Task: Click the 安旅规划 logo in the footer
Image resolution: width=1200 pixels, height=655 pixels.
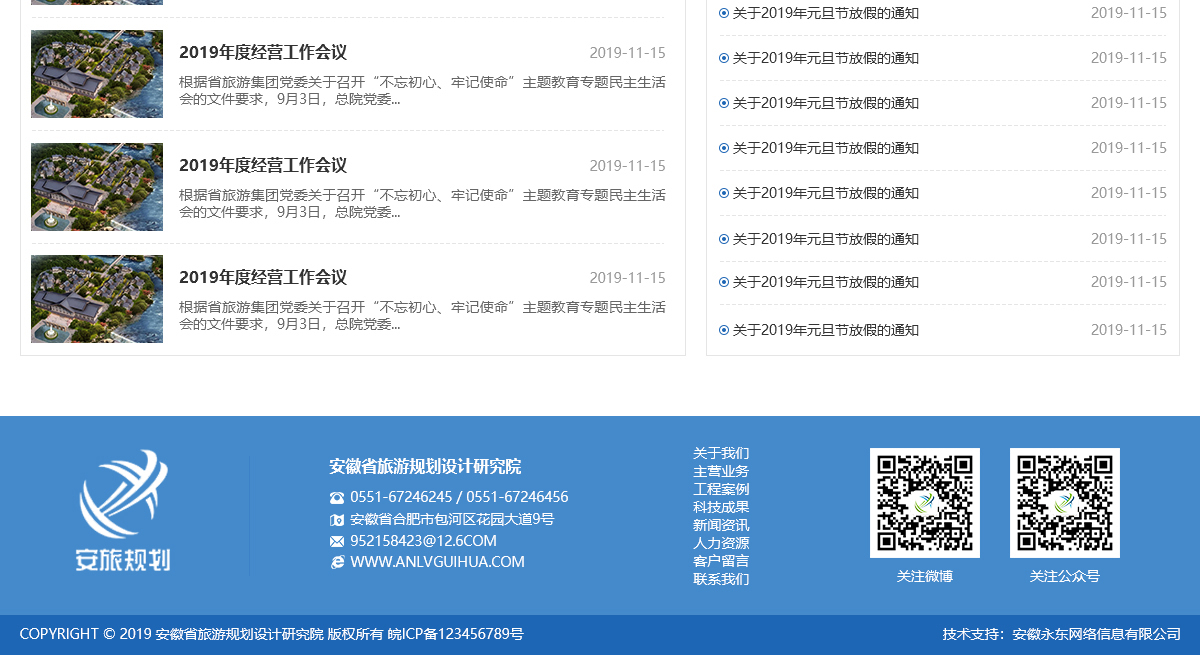Action: tap(123, 510)
